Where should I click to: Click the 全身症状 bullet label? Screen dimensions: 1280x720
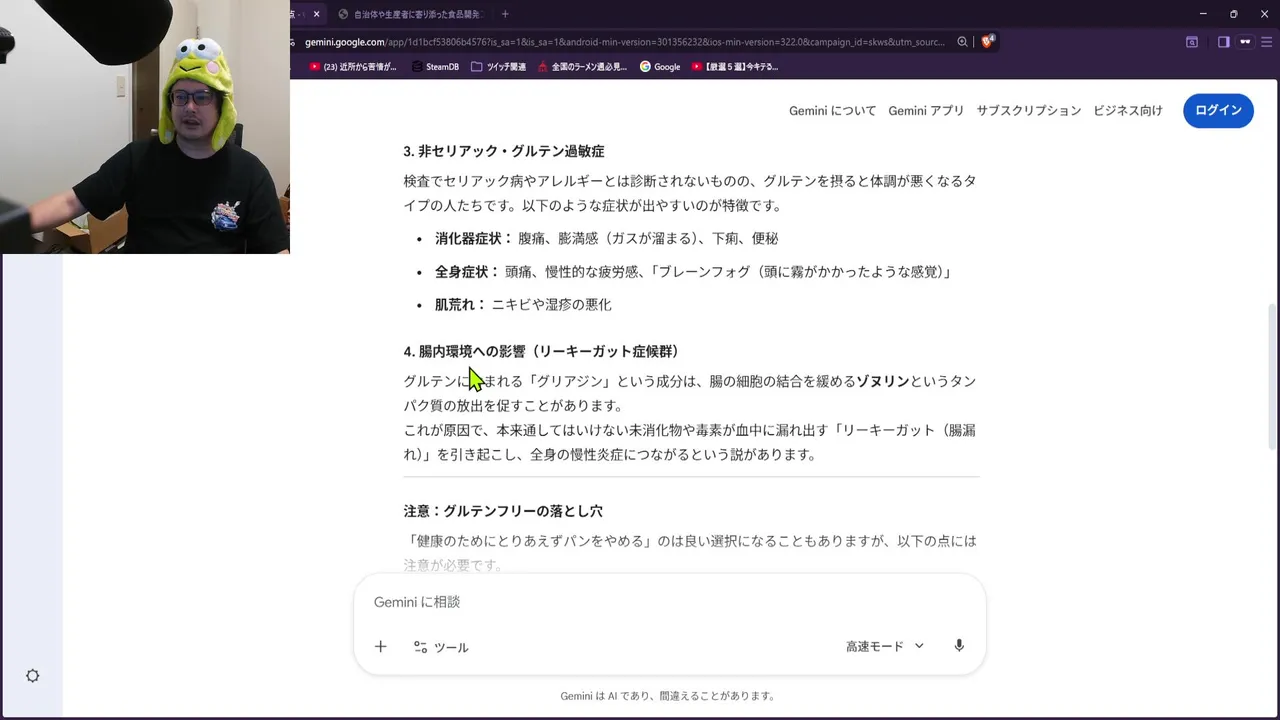click(467, 271)
